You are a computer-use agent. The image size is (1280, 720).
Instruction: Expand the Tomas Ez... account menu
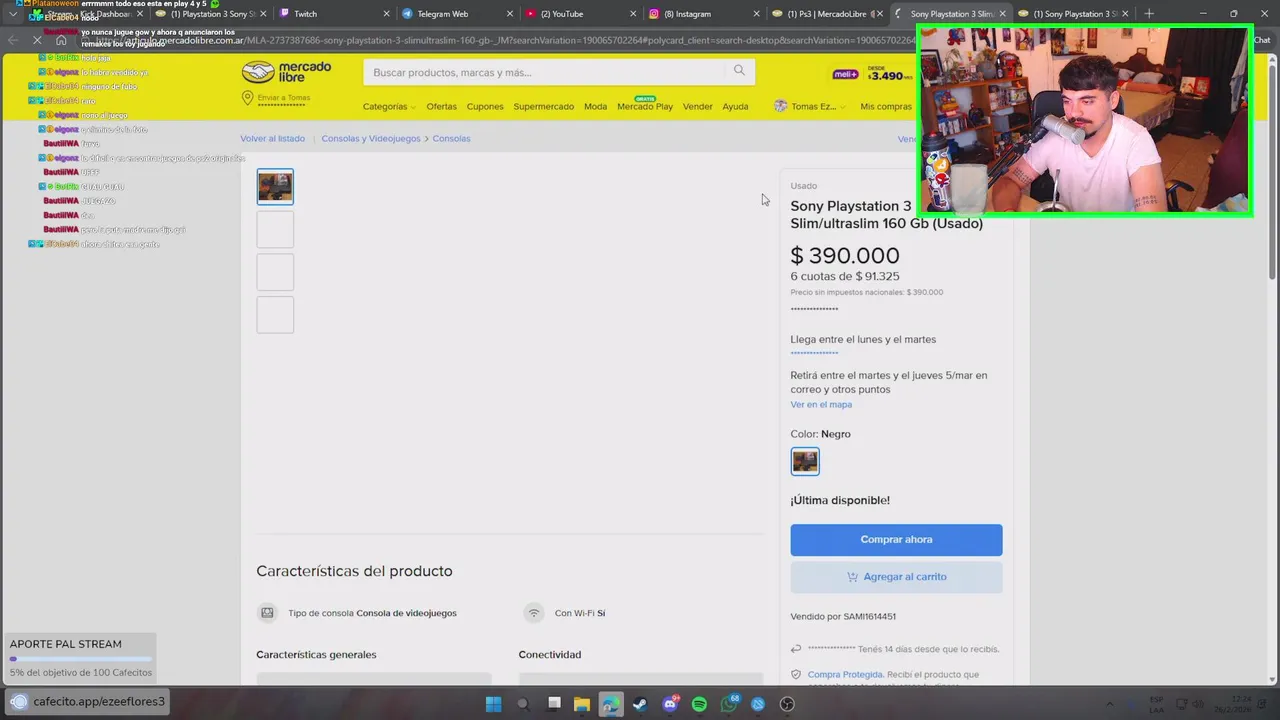click(x=809, y=106)
